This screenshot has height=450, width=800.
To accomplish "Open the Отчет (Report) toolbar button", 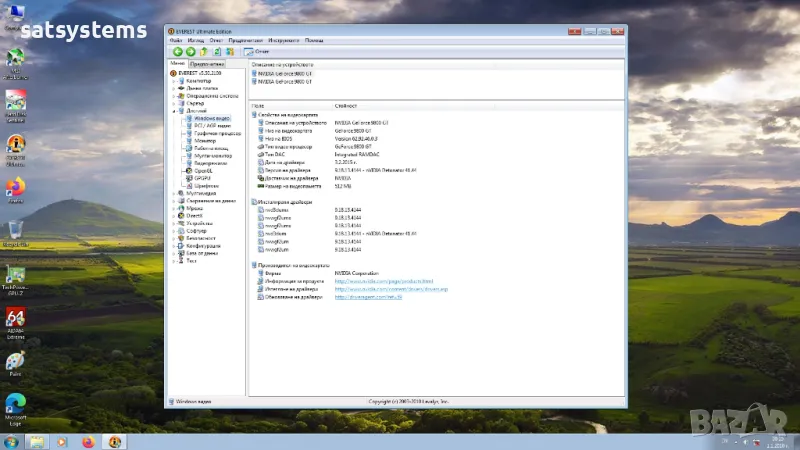I will pos(256,51).
